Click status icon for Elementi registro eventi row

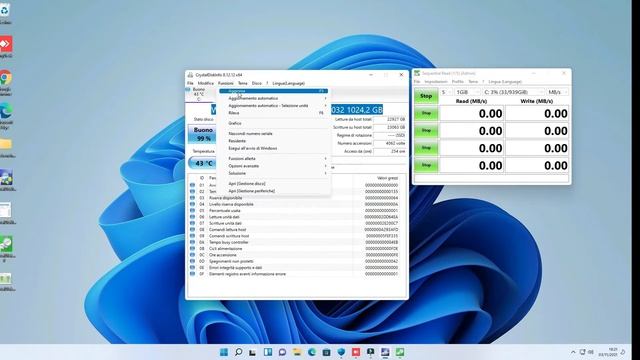click(192, 274)
